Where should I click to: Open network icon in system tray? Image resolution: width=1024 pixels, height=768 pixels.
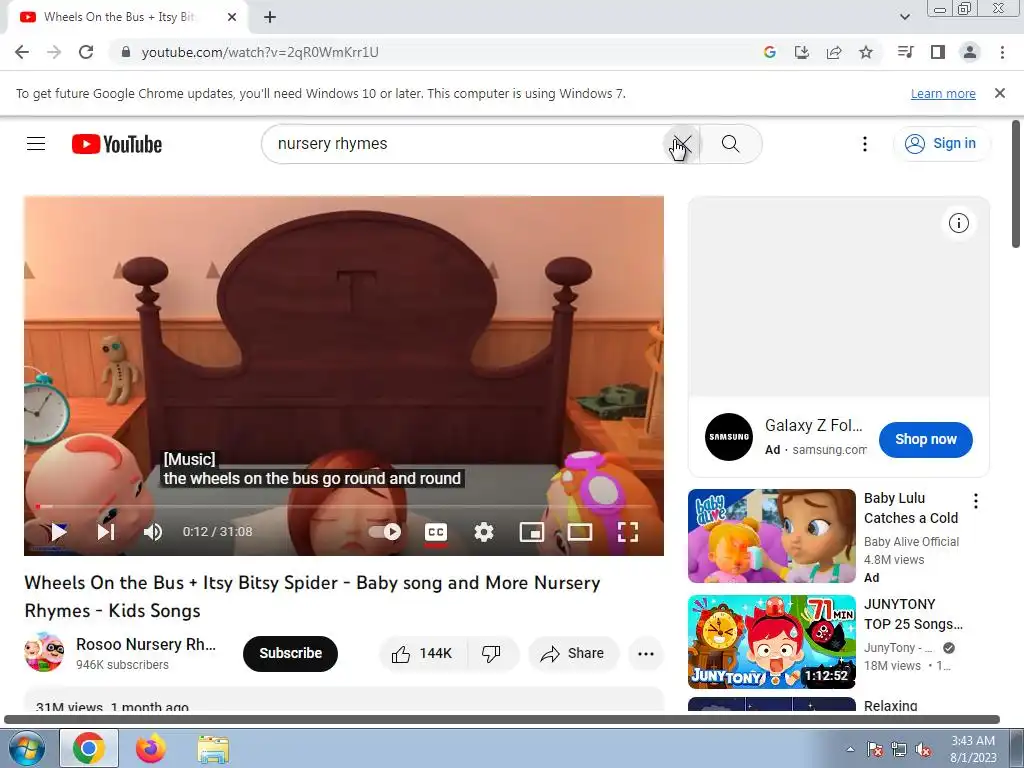click(x=899, y=749)
